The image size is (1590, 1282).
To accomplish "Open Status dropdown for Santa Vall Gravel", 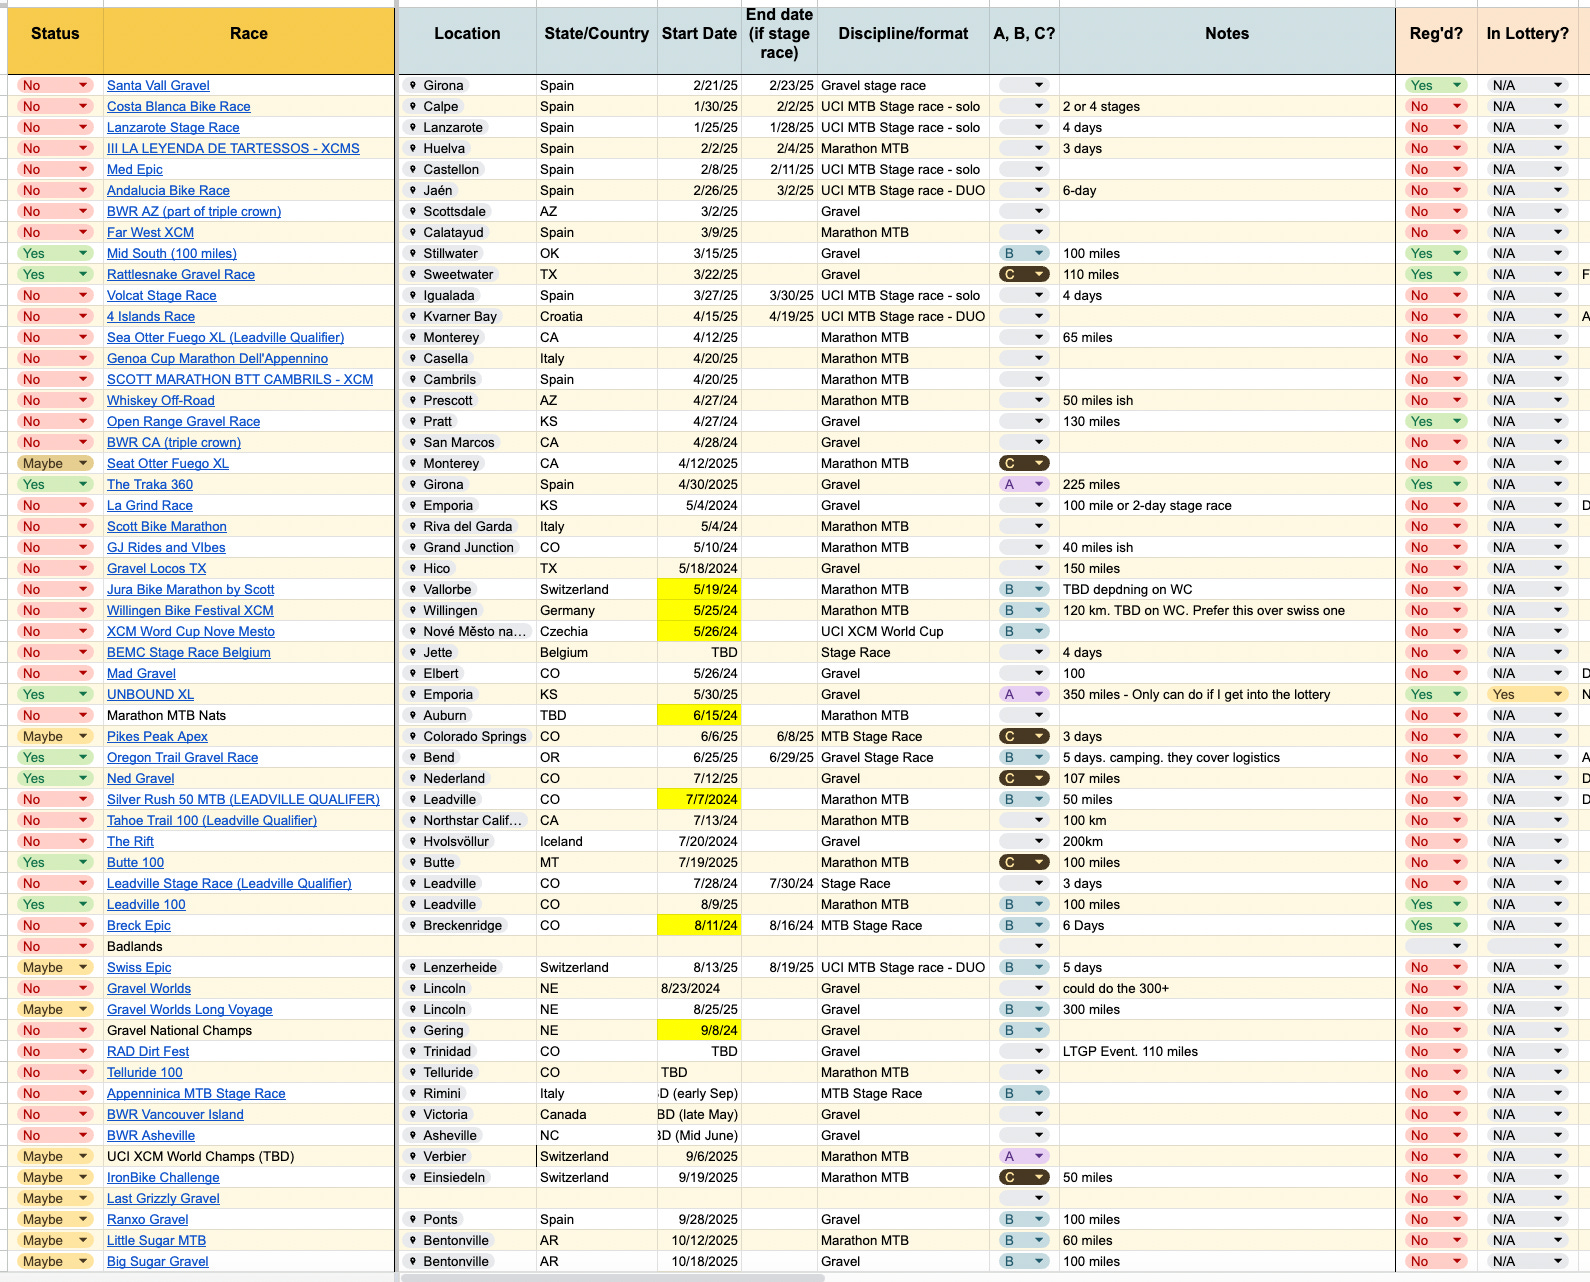I will (55, 85).
